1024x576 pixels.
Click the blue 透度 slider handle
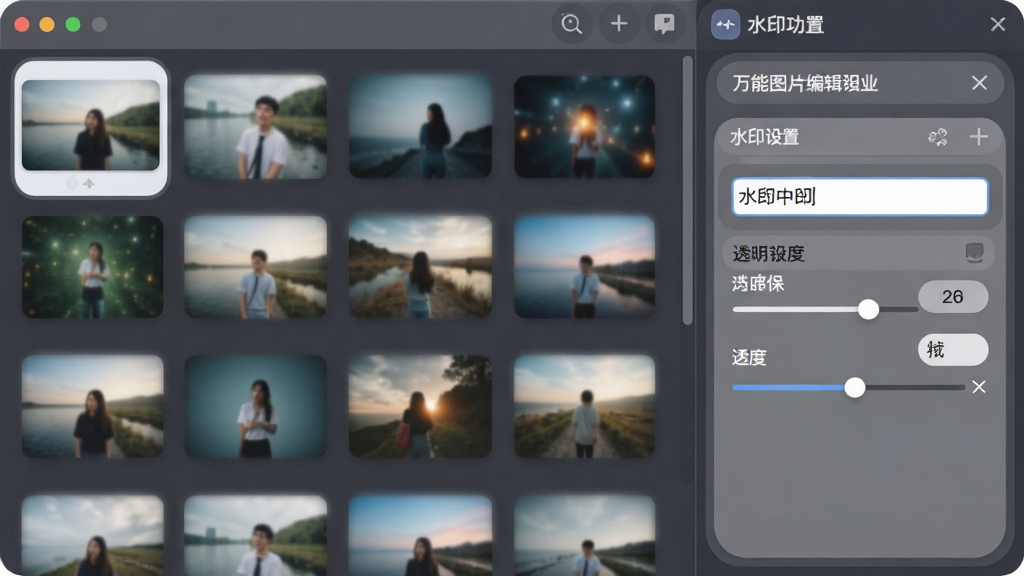click(854, 387)
